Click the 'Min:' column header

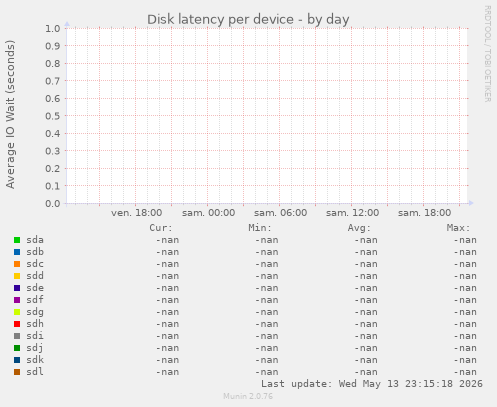point(260,228)
